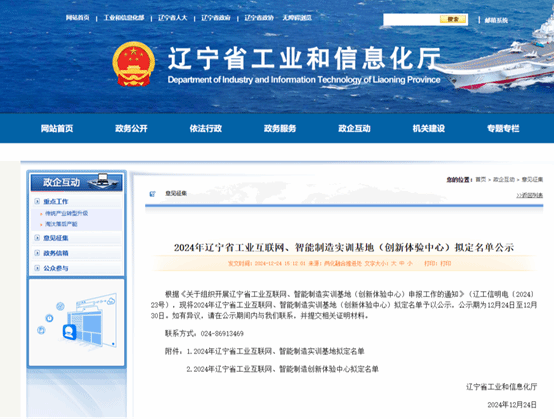
Task: Click 意见征集 in breadcrumb
Action: point(532,180)
